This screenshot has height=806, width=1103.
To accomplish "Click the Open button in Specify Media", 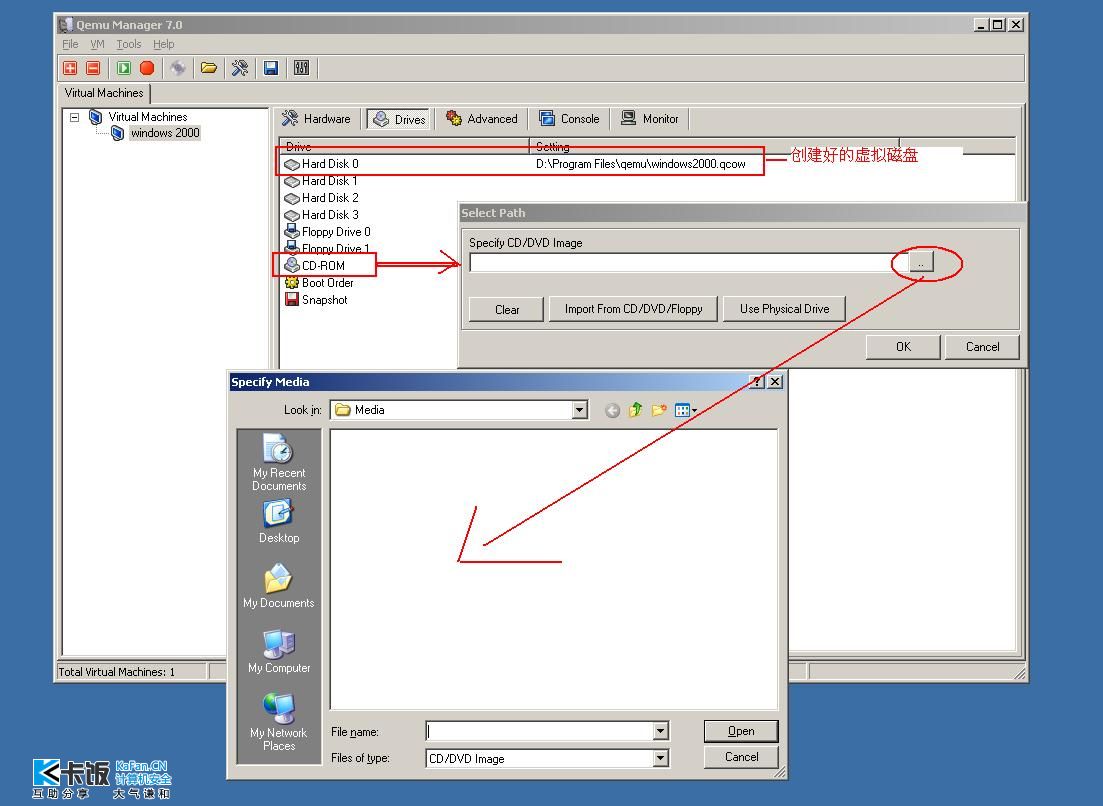I will [741, 731].
